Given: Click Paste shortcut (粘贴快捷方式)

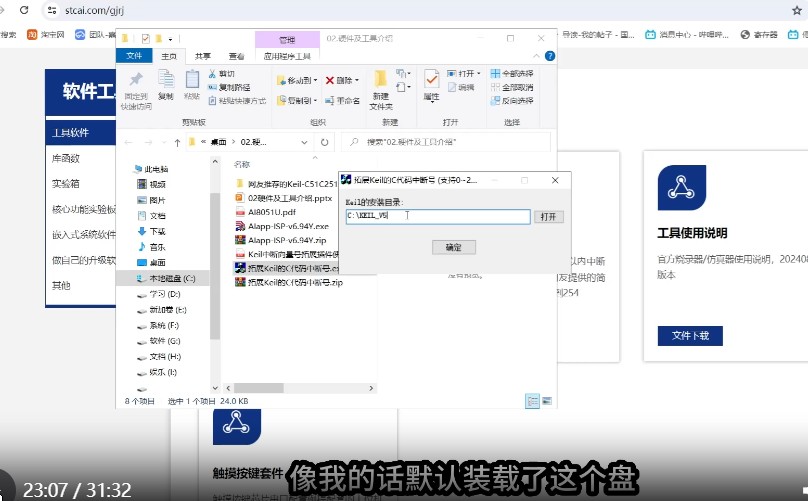Looking at the screenshot, I should coord(237,101).
